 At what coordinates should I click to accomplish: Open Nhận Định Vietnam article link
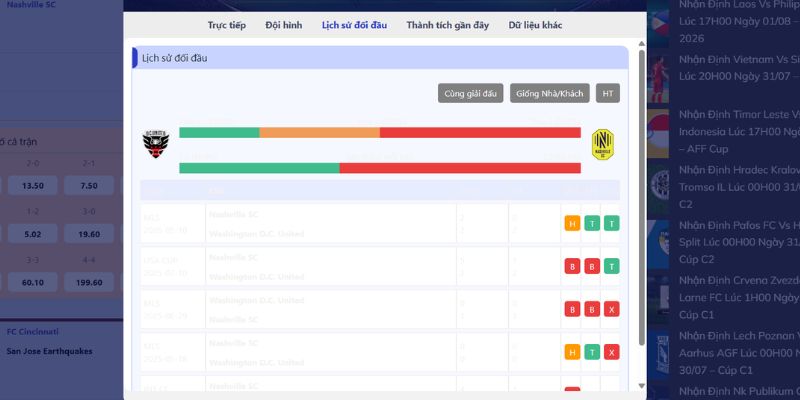point(739,68)
